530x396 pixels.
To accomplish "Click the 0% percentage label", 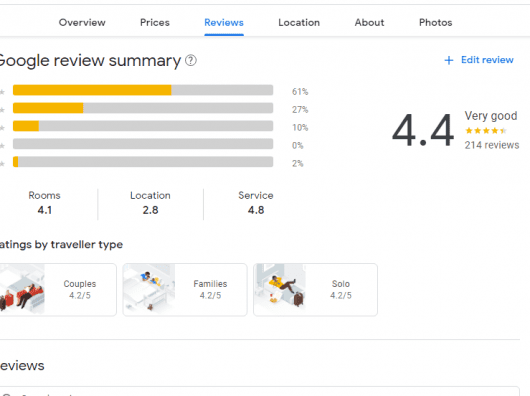I will coord(297,146).
